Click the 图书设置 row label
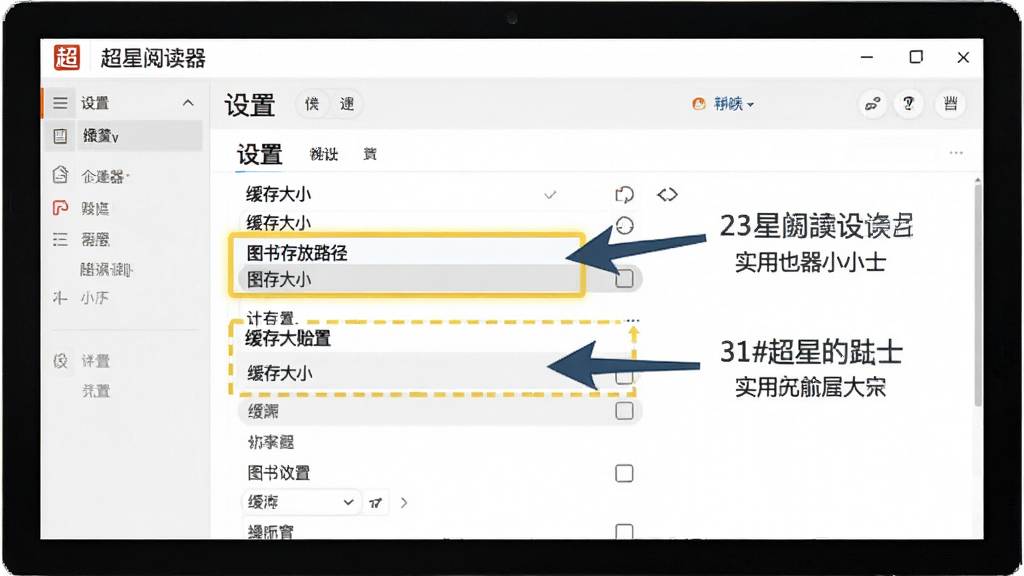This screenshot has height=576, width=1024. (279, 473)
